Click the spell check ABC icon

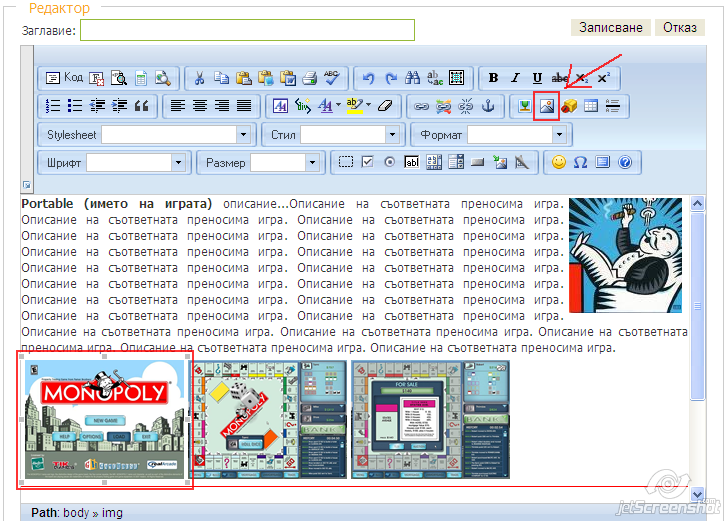point(332,78)
